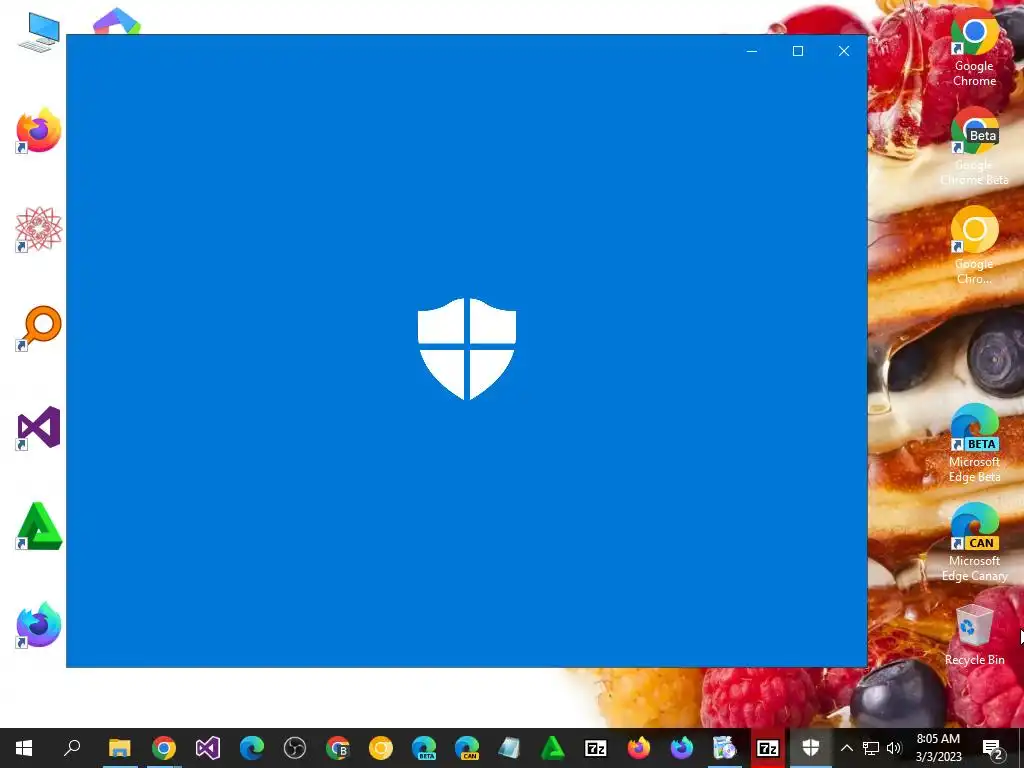Select the Recycle Bin on the desktop
The image size is (1024, 768).
pos(974,635)
